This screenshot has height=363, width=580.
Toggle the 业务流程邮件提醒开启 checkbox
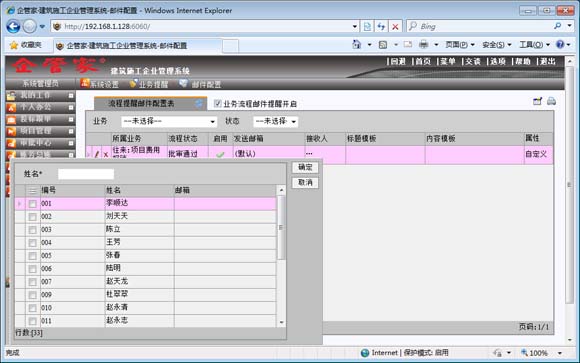coord(218,104)
